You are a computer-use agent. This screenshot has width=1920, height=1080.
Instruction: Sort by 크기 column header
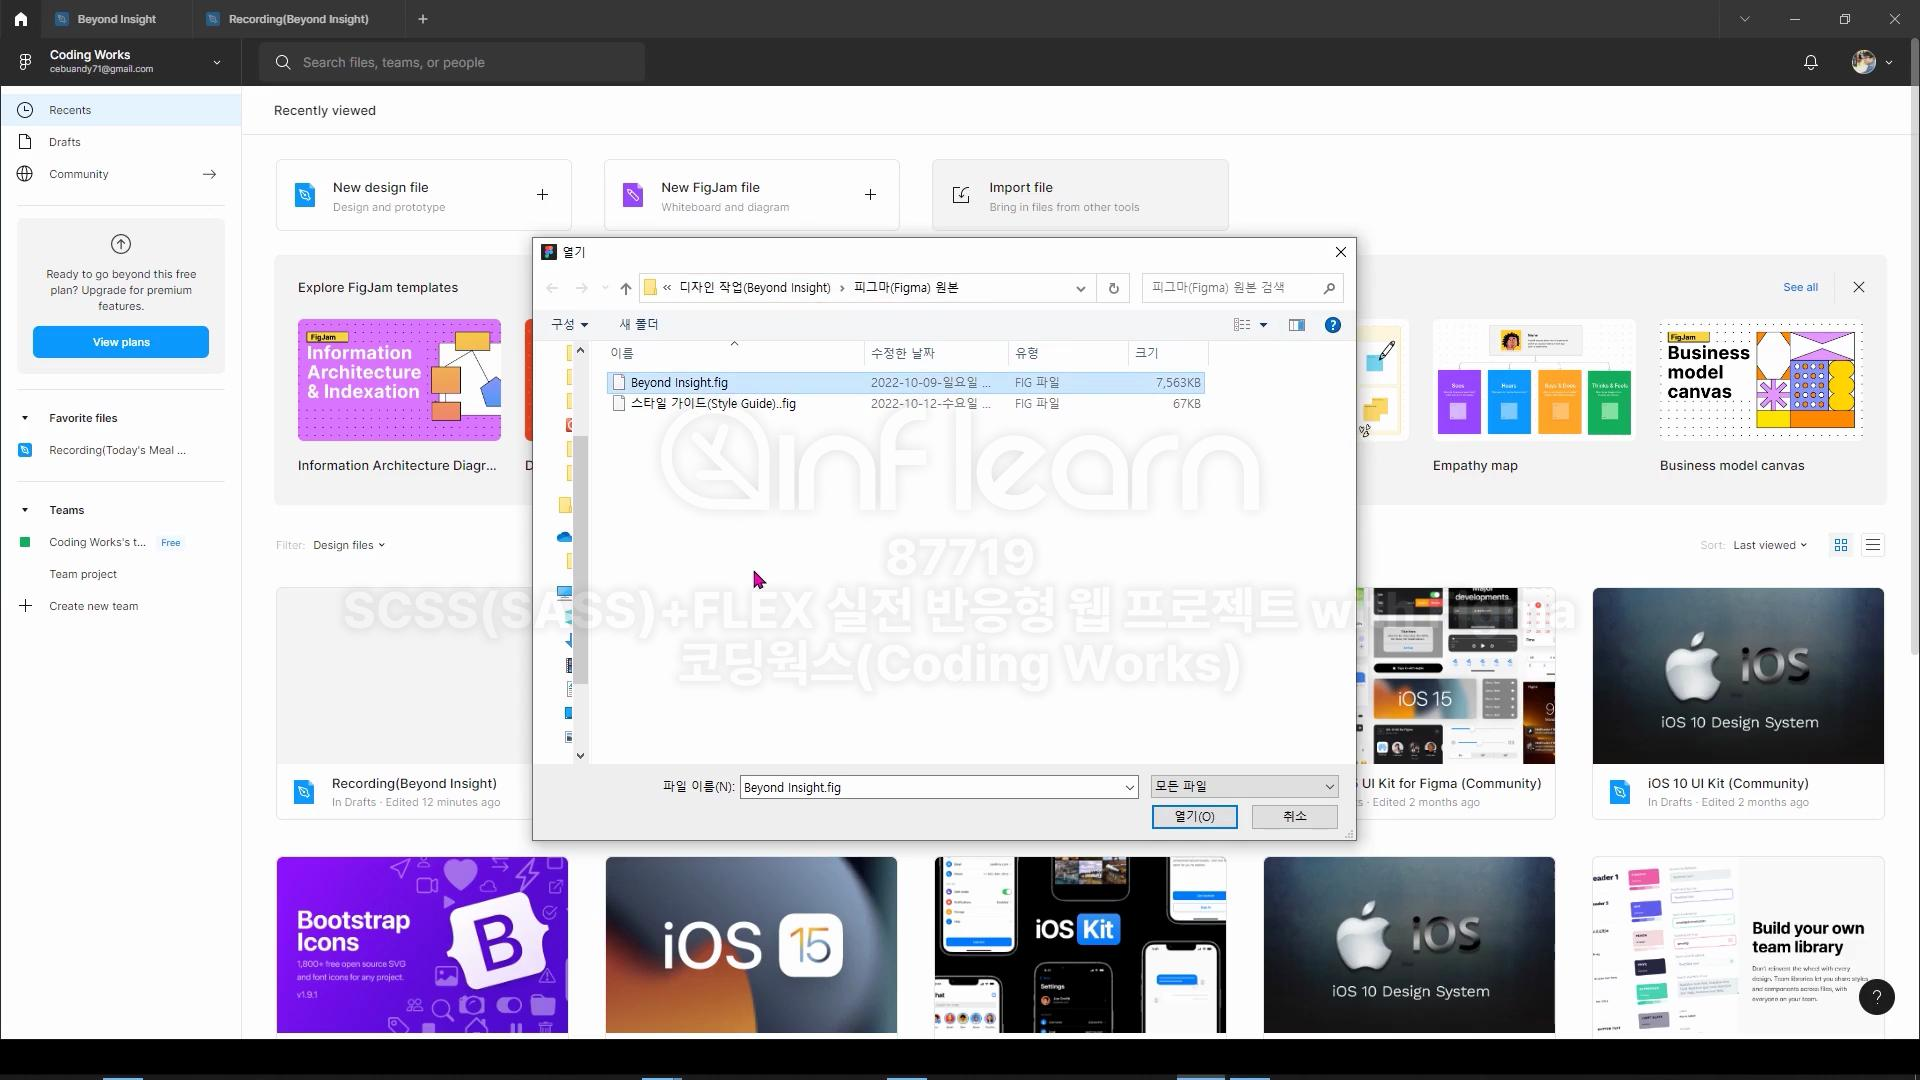[1169, 353]
